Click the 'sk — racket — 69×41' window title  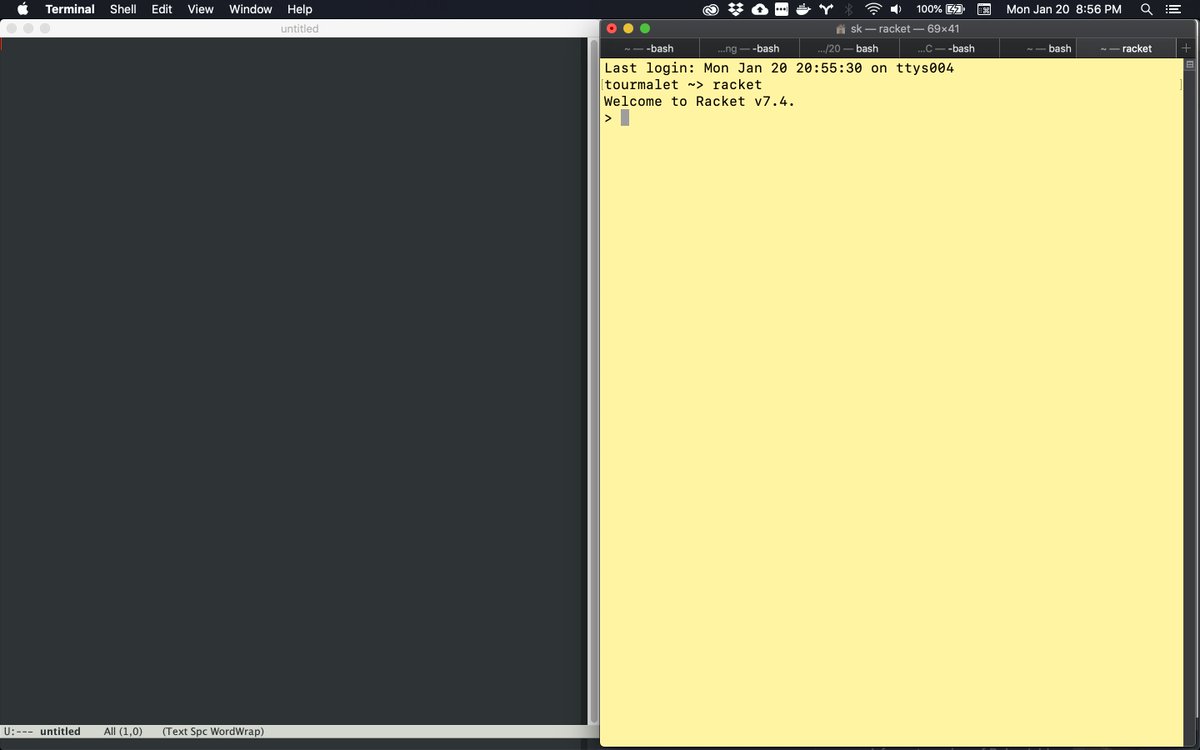click(905, 29)
